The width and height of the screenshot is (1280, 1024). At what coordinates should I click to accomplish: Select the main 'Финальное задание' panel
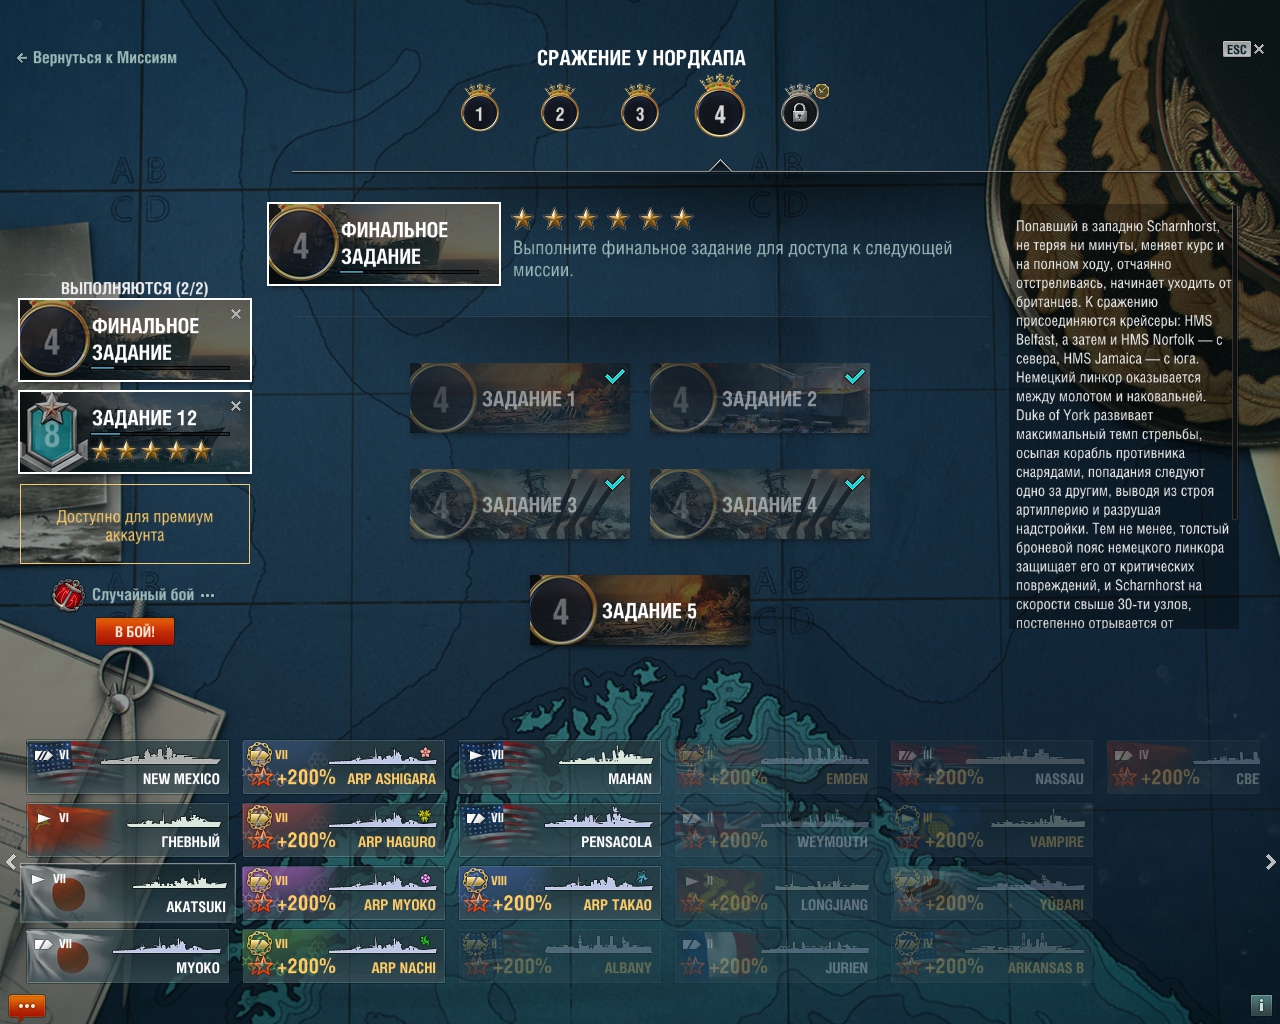(x=384, y=244)
